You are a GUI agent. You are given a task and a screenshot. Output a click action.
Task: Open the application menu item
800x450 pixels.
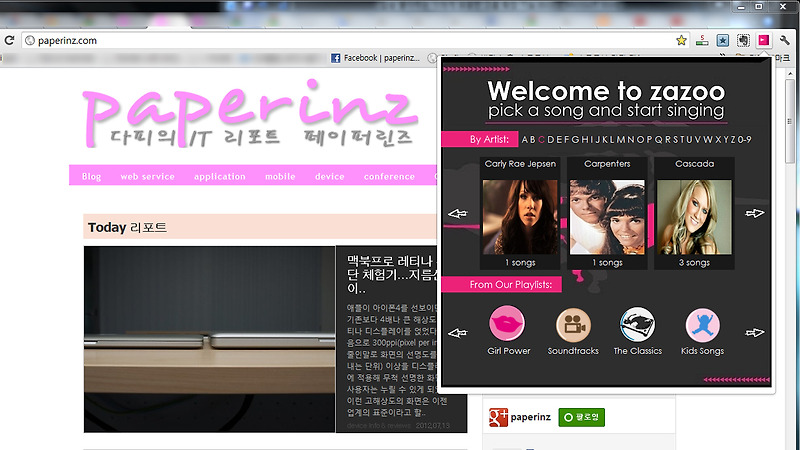click(219, 177)
